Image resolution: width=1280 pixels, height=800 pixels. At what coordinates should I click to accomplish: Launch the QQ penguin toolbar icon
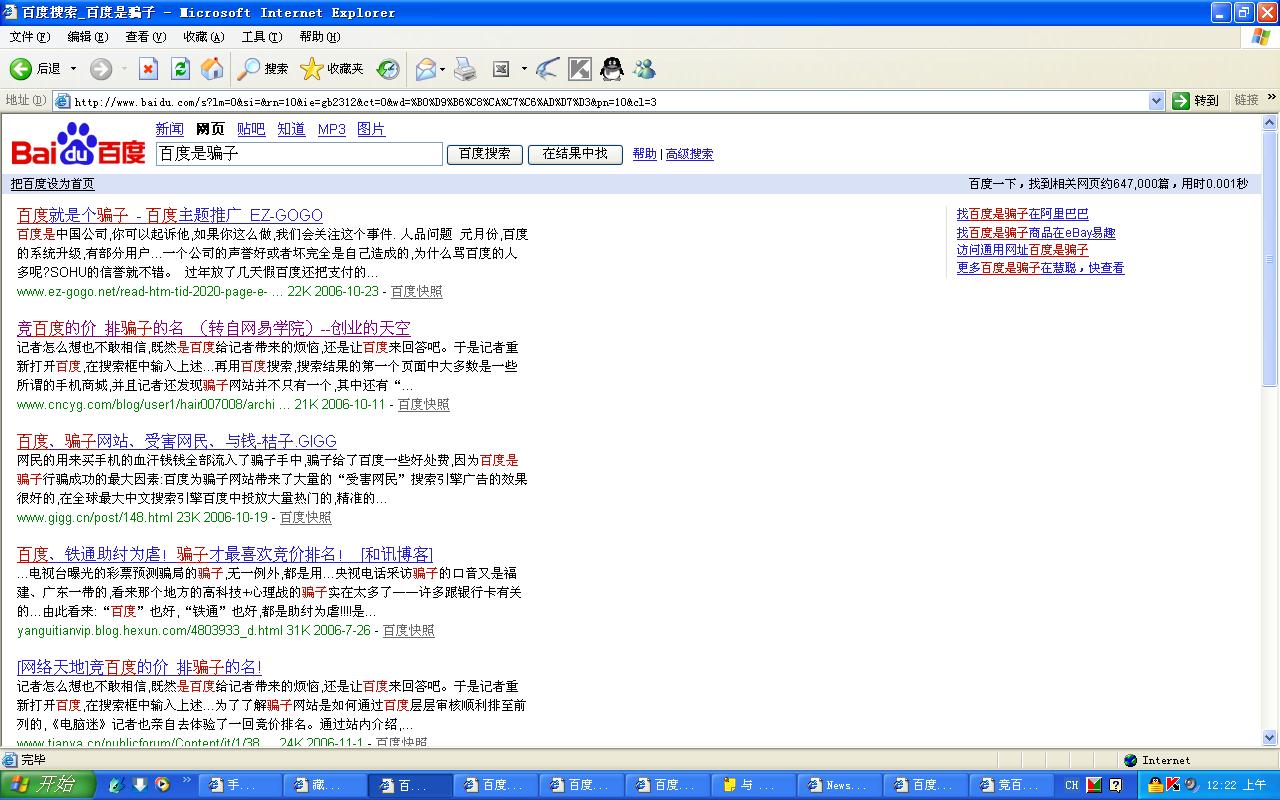(612, 69)
